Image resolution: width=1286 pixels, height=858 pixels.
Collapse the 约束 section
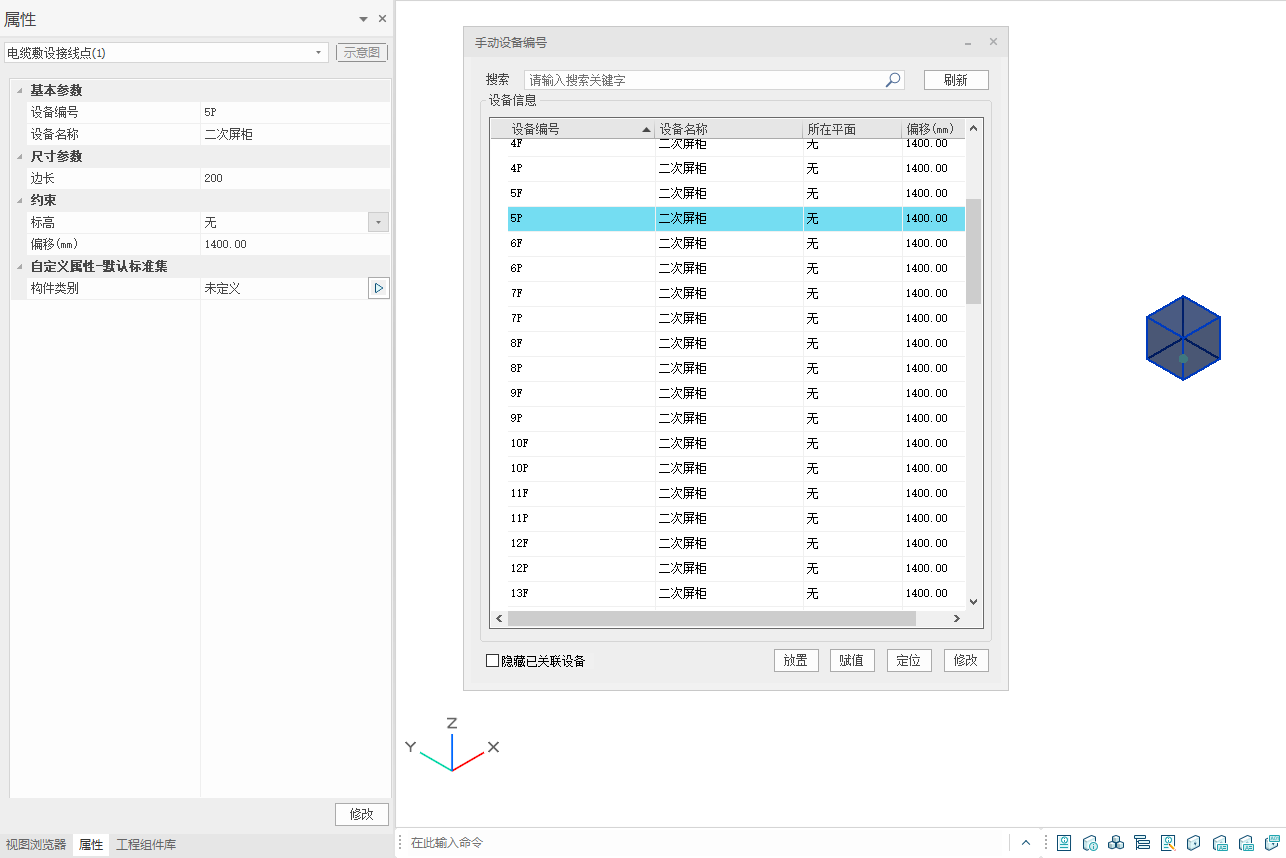coord(19,201)
